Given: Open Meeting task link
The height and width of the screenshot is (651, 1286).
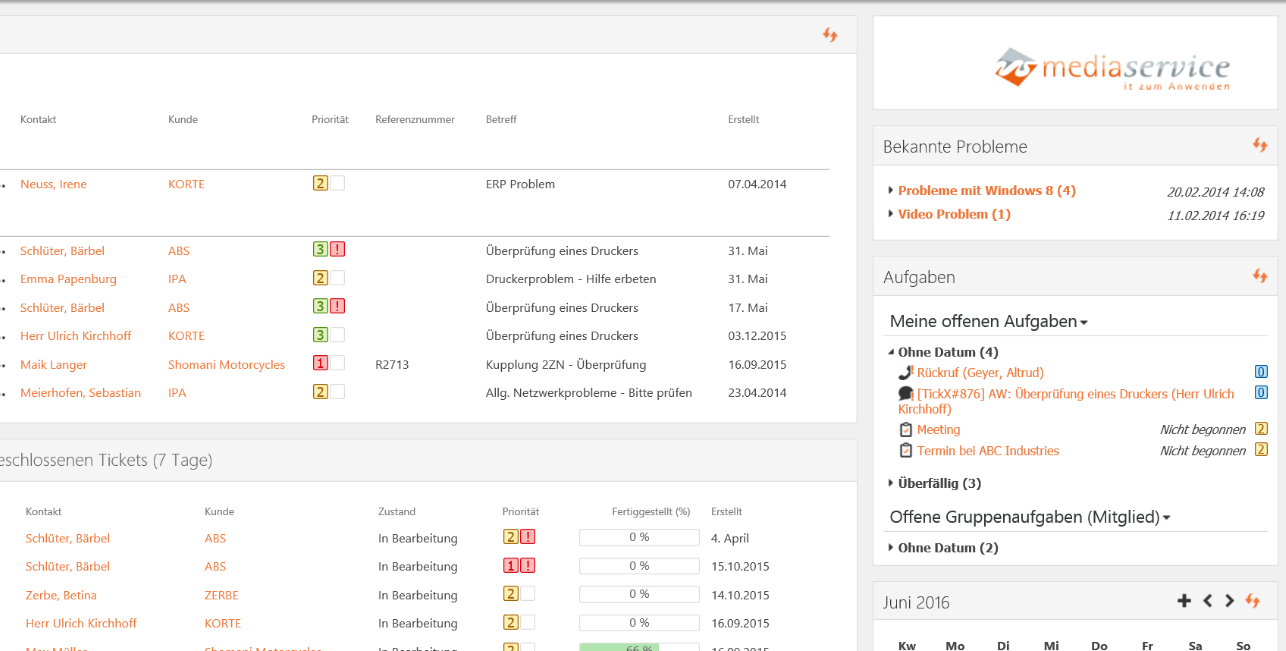Looking at the screenshot, I should click(x=938, y=430).
